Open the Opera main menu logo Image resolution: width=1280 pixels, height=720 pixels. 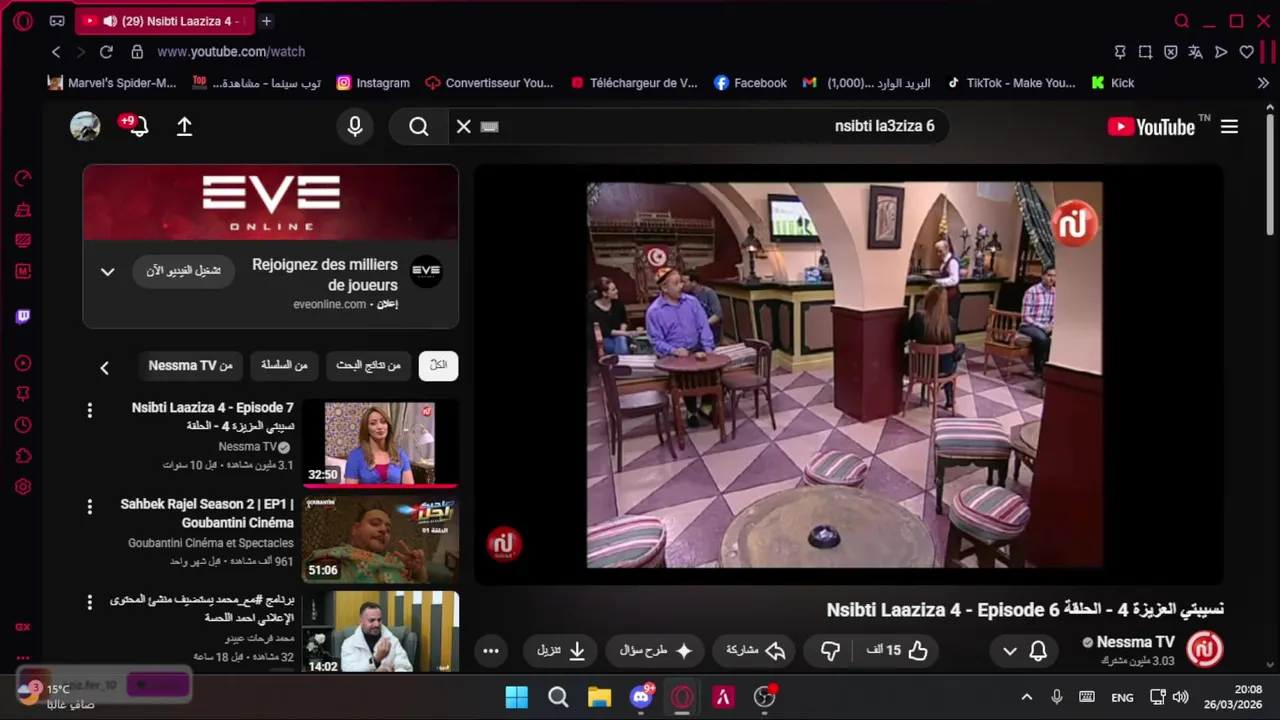[23, 21]
